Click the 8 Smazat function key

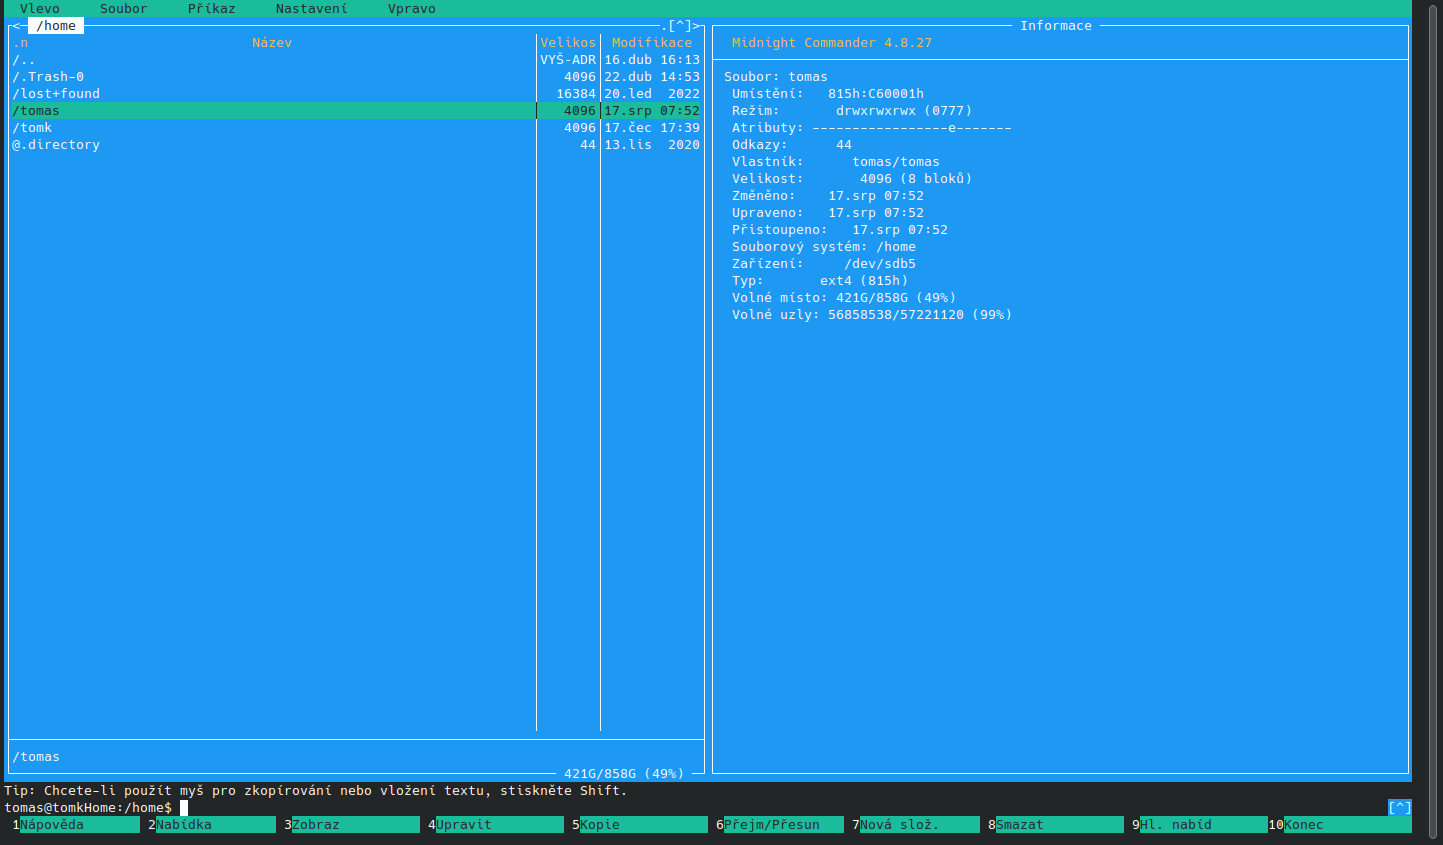[1056, 825]
